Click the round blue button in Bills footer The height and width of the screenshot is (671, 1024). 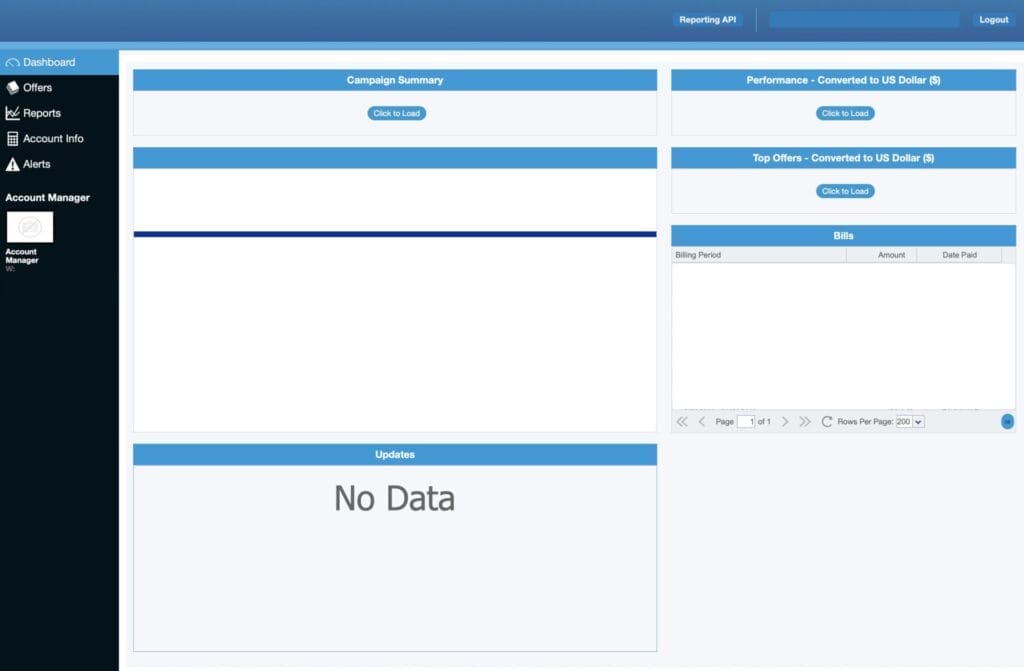click(x=1007, y=422)
